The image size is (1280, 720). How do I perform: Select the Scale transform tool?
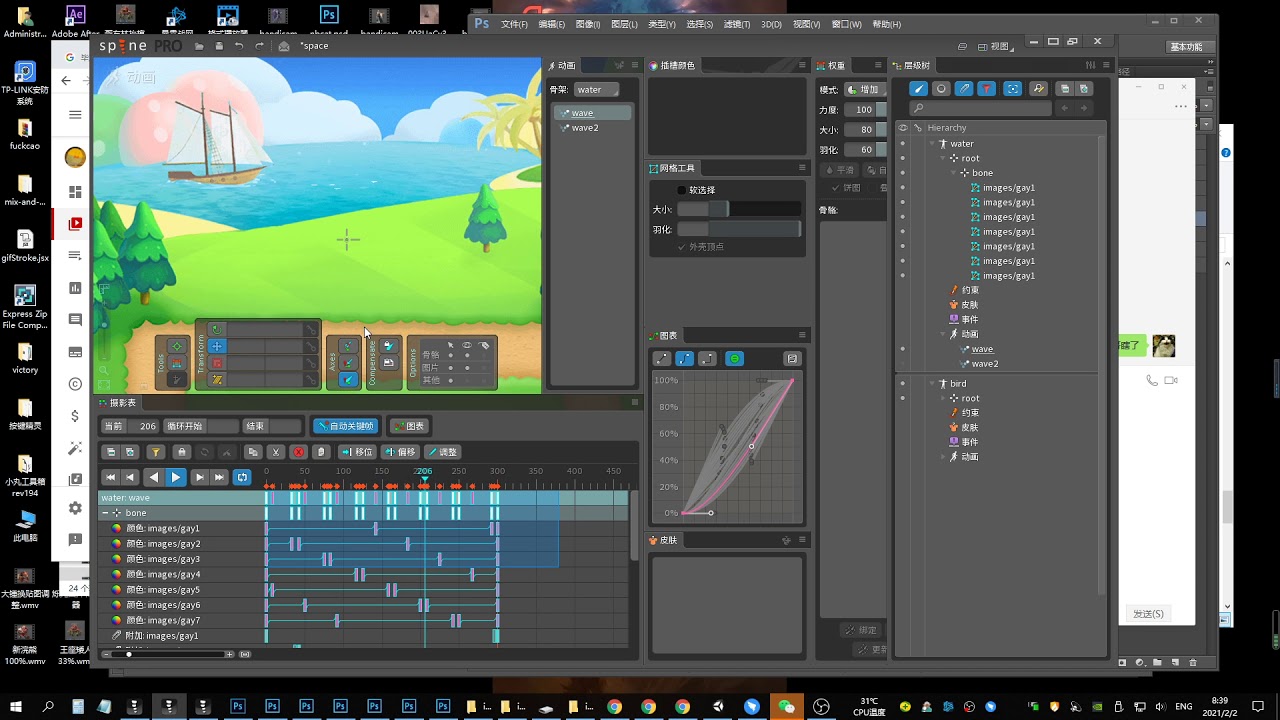coord(217,363)
